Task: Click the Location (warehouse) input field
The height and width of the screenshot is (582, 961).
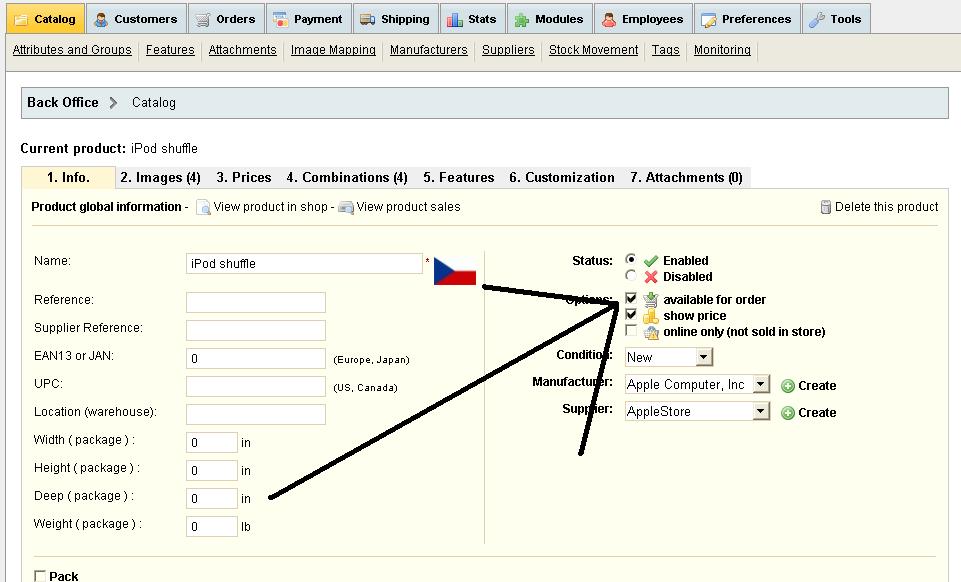Action: (x=256, y=414)
